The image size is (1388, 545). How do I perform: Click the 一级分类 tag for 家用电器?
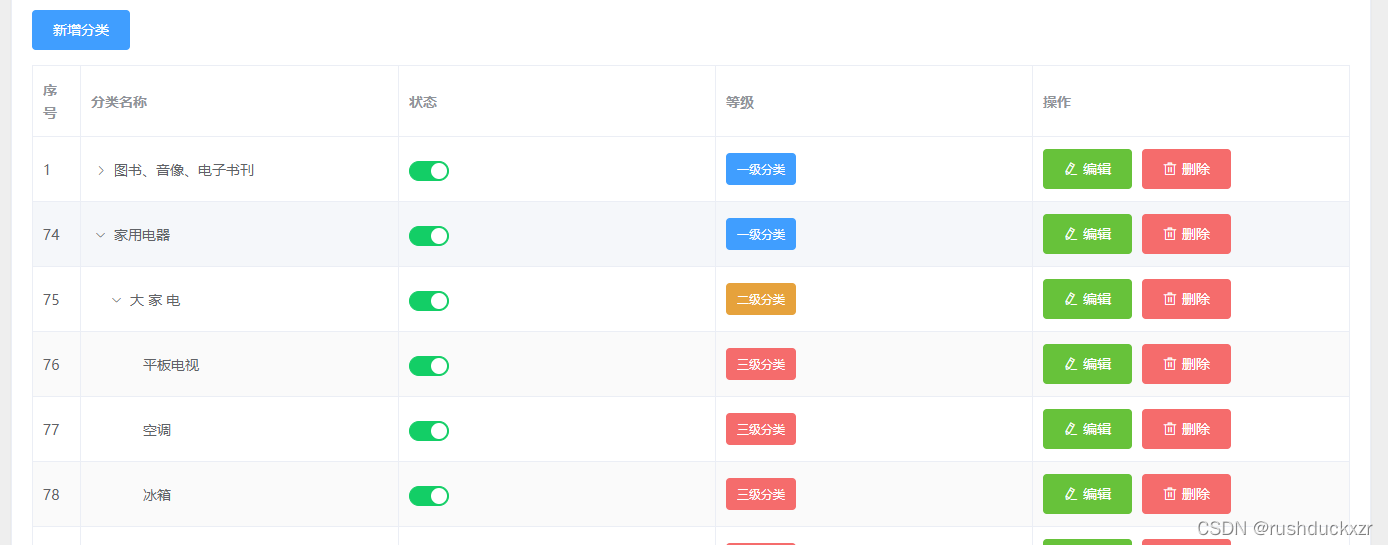tap(761, 234)
